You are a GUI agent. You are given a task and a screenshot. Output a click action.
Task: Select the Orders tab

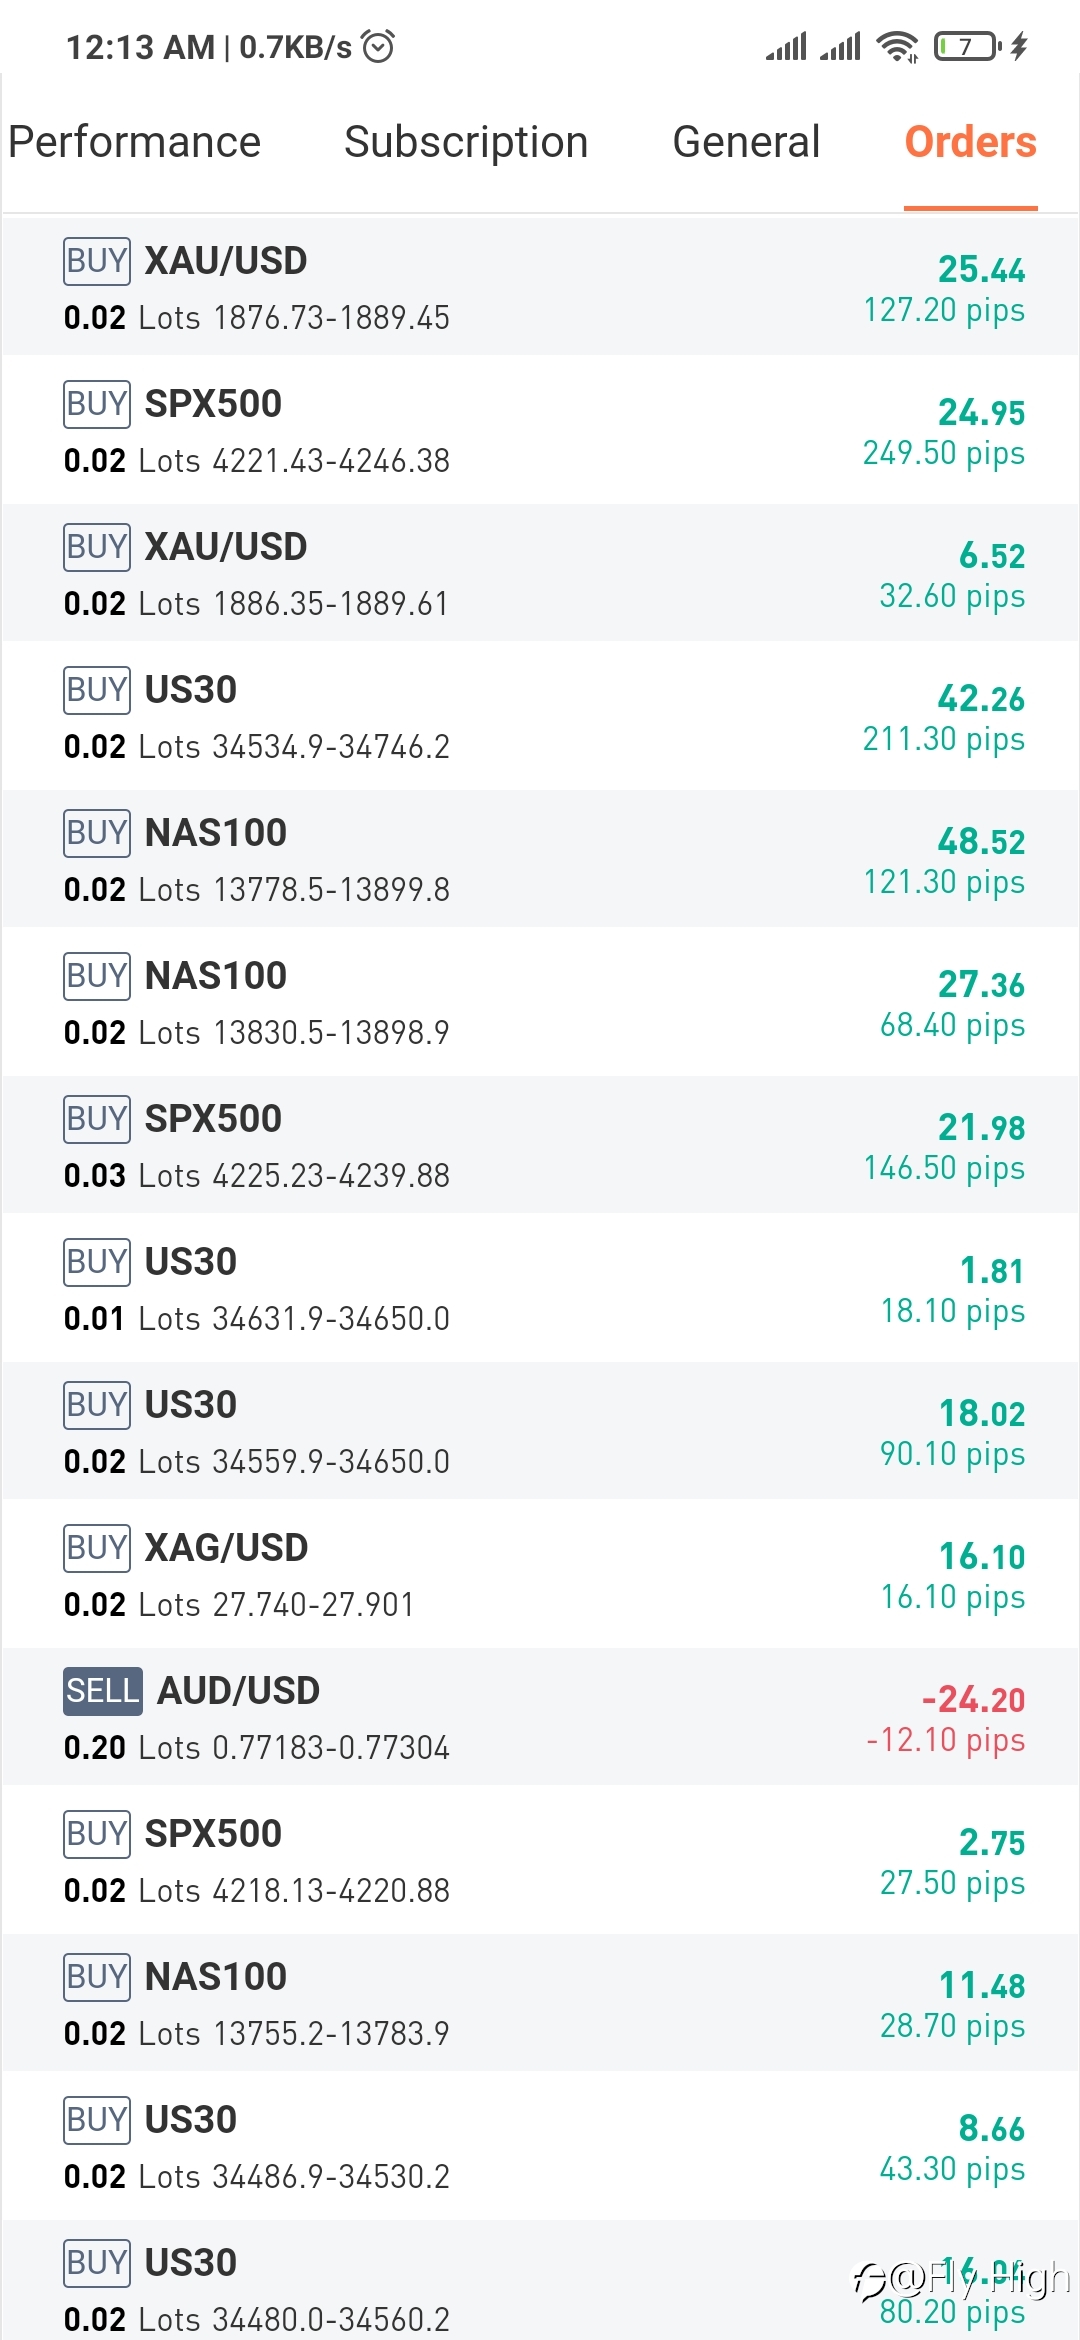[x=970, y=142]
